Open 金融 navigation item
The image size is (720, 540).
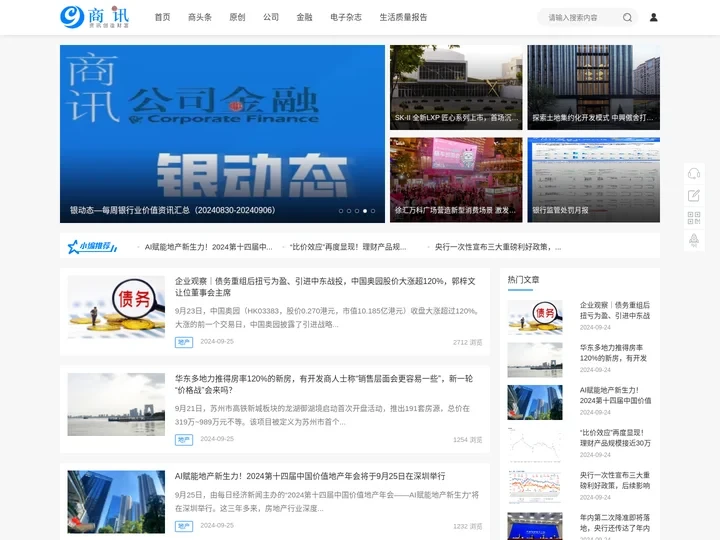point(304,17)
